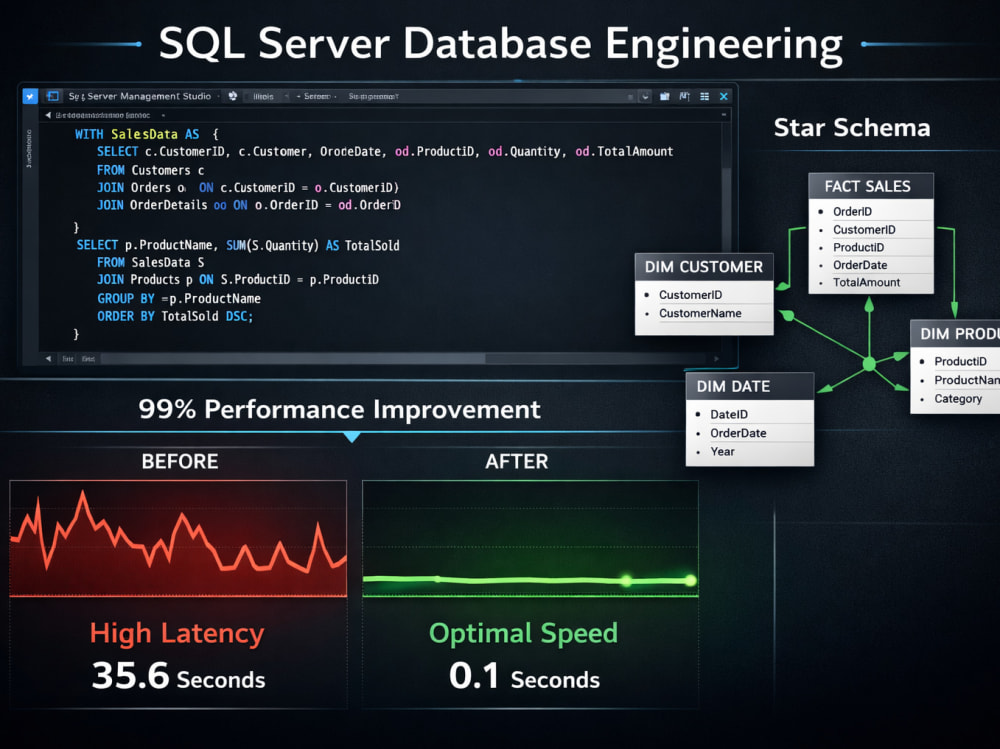
Task: Click the '0.1 Seconds' value
Action: coord(524,676)
